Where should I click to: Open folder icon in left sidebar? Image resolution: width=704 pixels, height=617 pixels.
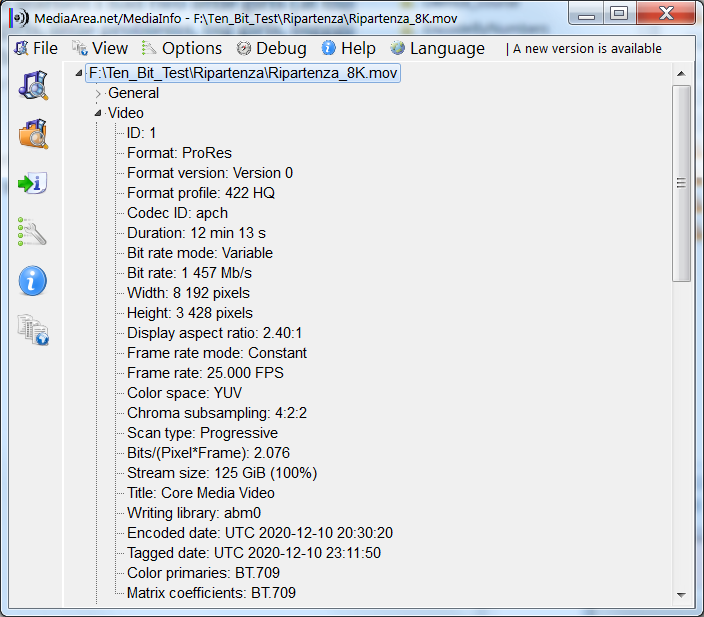click(33, 133)
